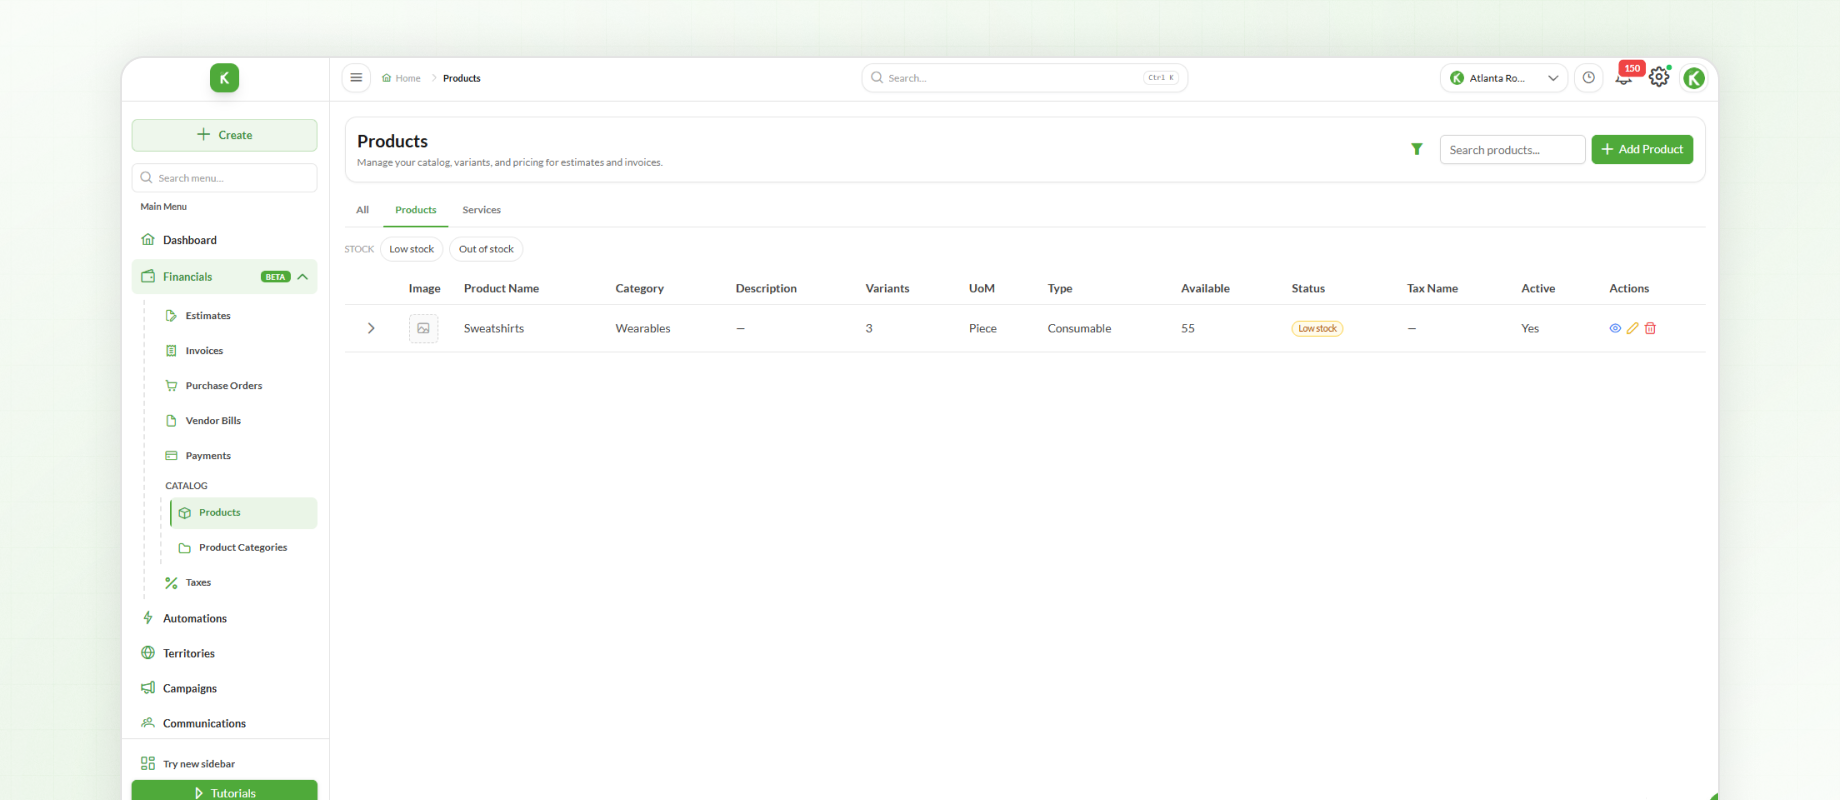1840x800 pixels.
Task: Click the green filter funnel icon
Action: click(x=1416, y=149)
